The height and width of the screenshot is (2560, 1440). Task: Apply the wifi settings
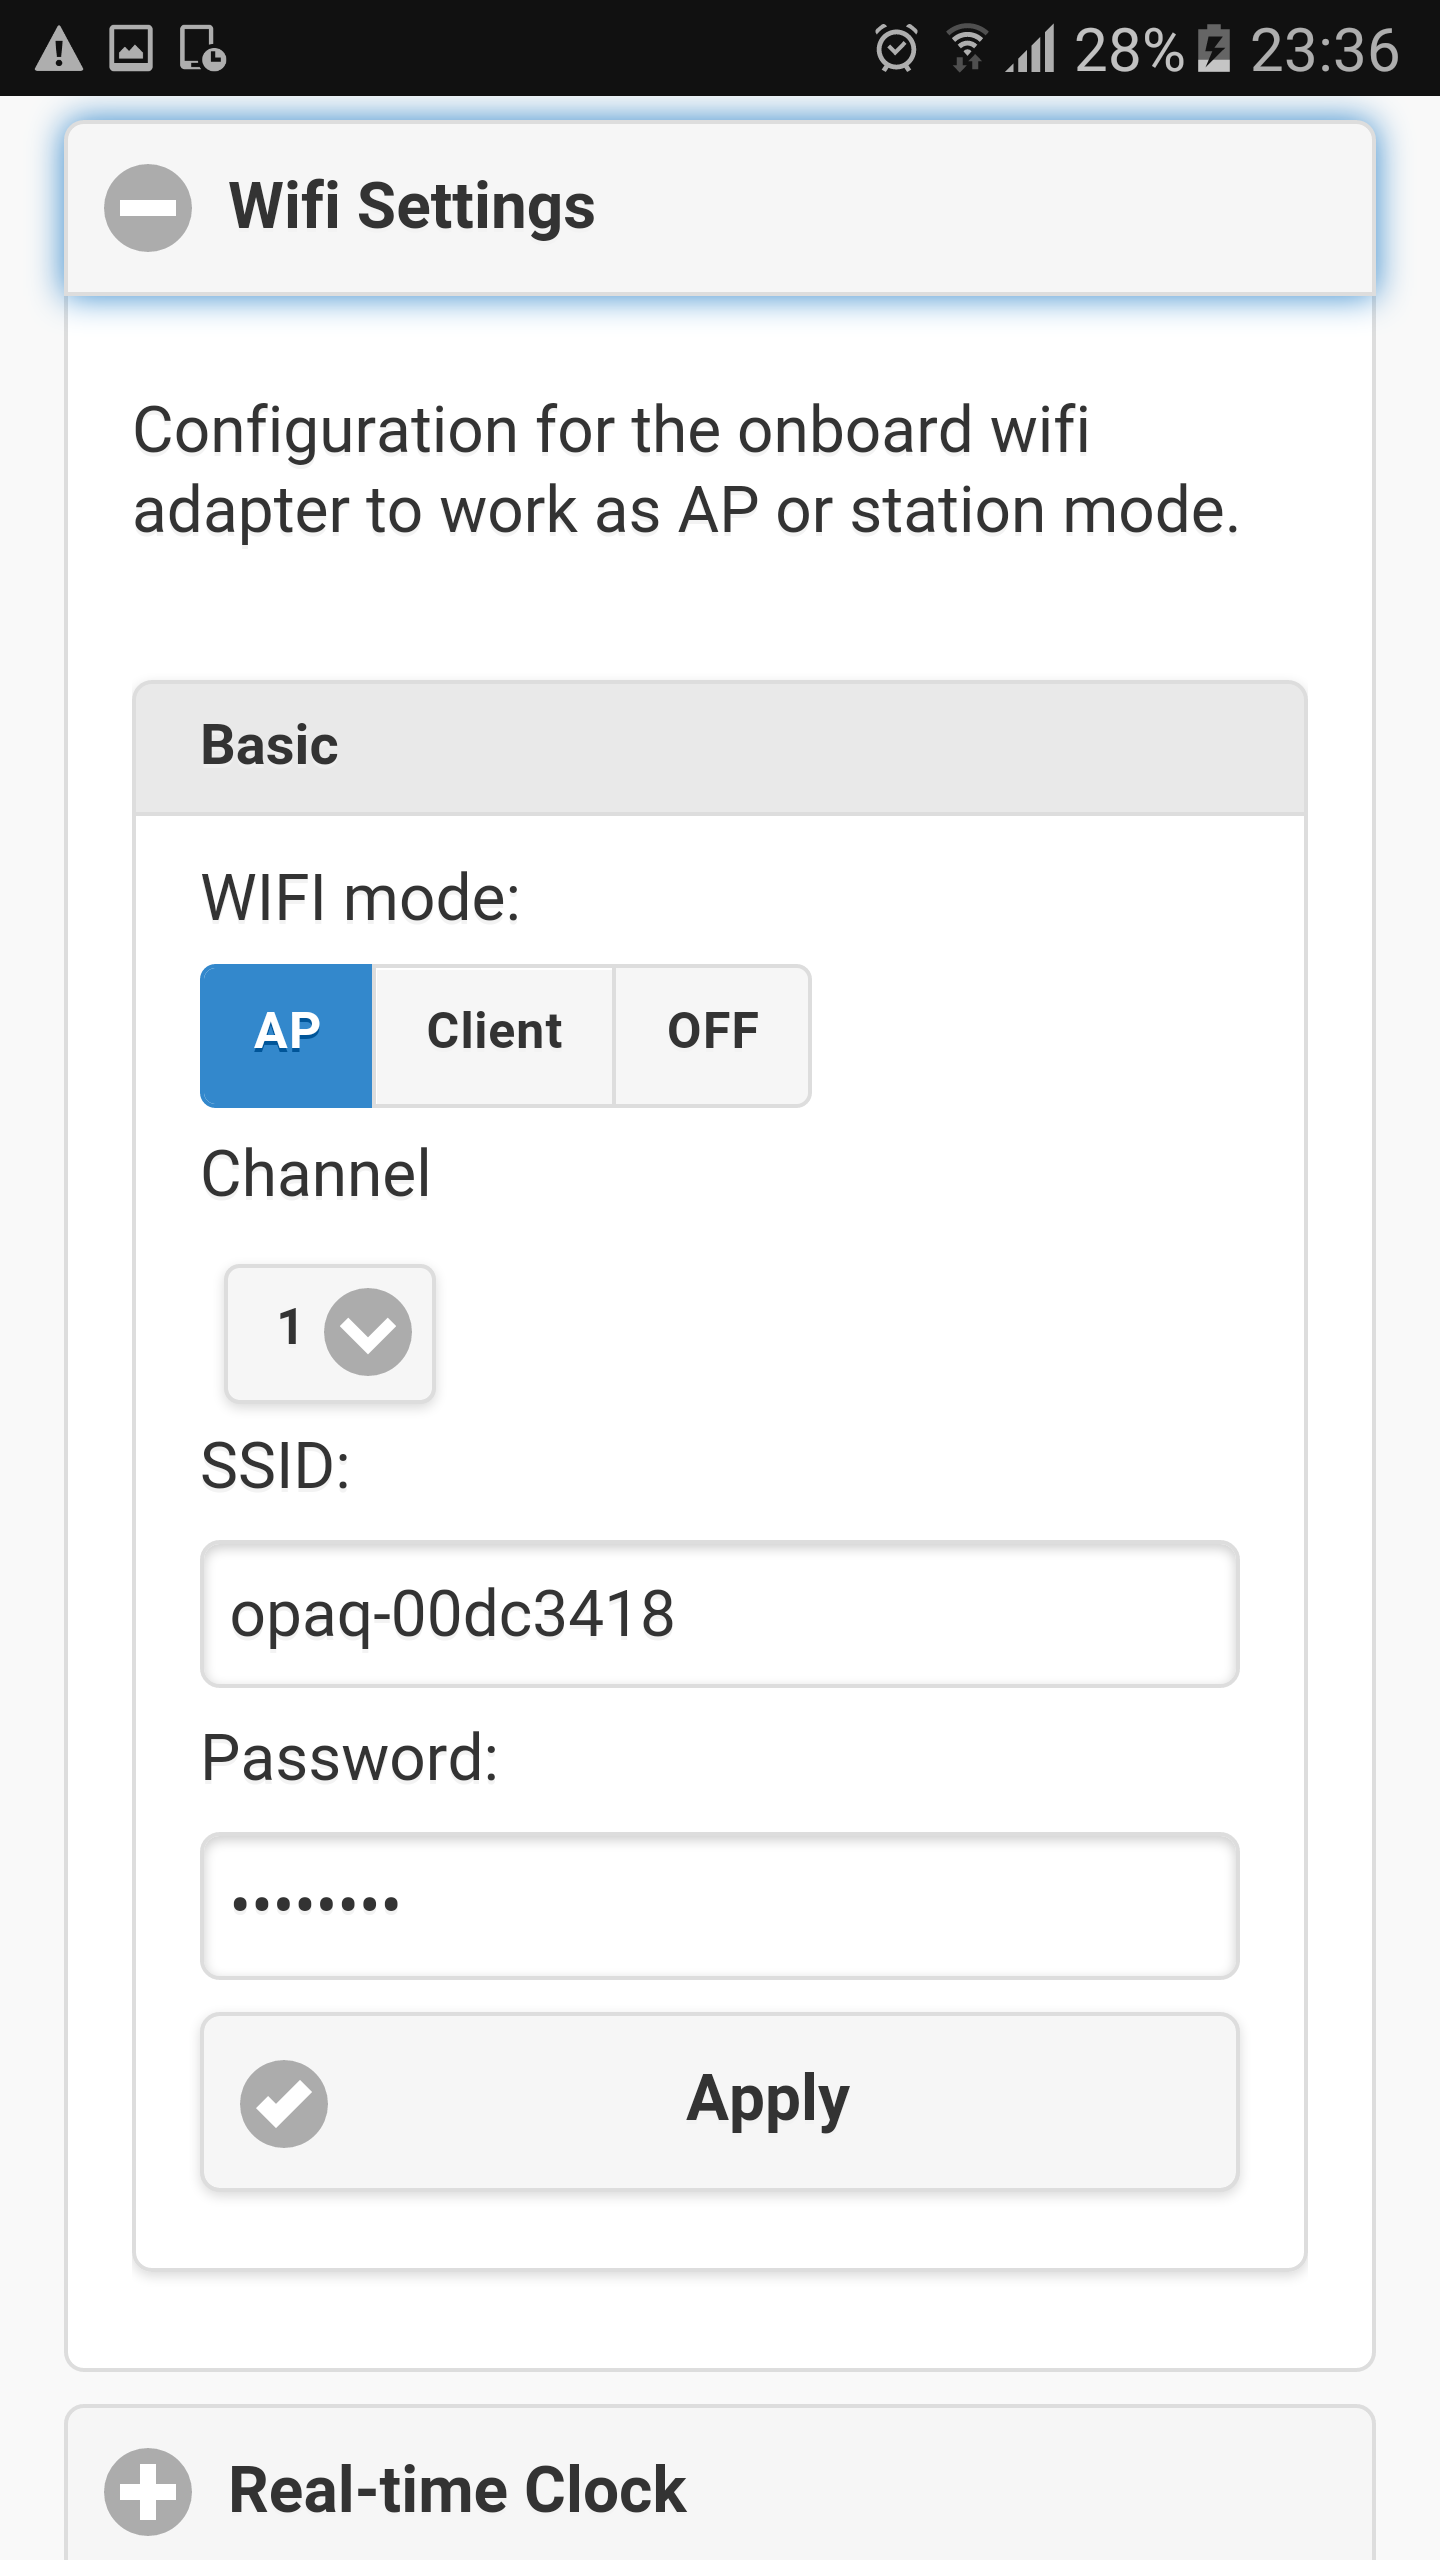pos(720,2102)
